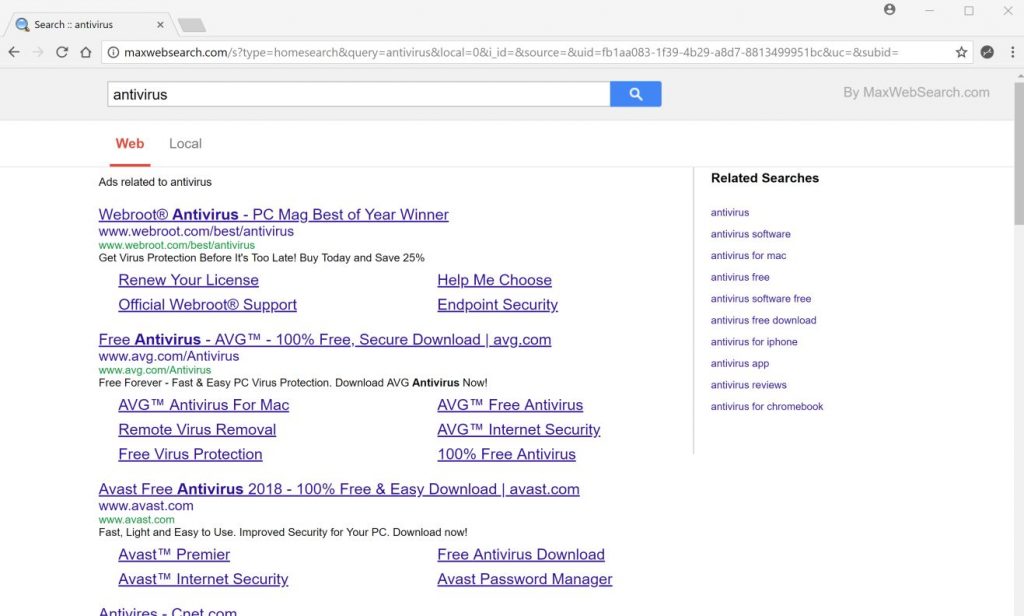Open Avast Internet Security link
The width and height of the screenshot is (1024, 616).
203,579
